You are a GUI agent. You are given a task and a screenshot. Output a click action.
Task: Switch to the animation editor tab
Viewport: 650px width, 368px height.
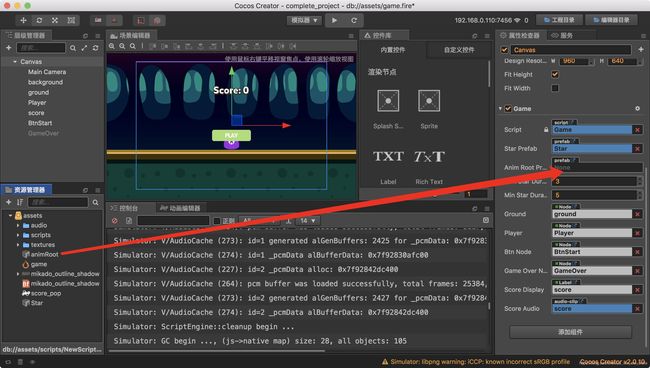pos(180,208)
